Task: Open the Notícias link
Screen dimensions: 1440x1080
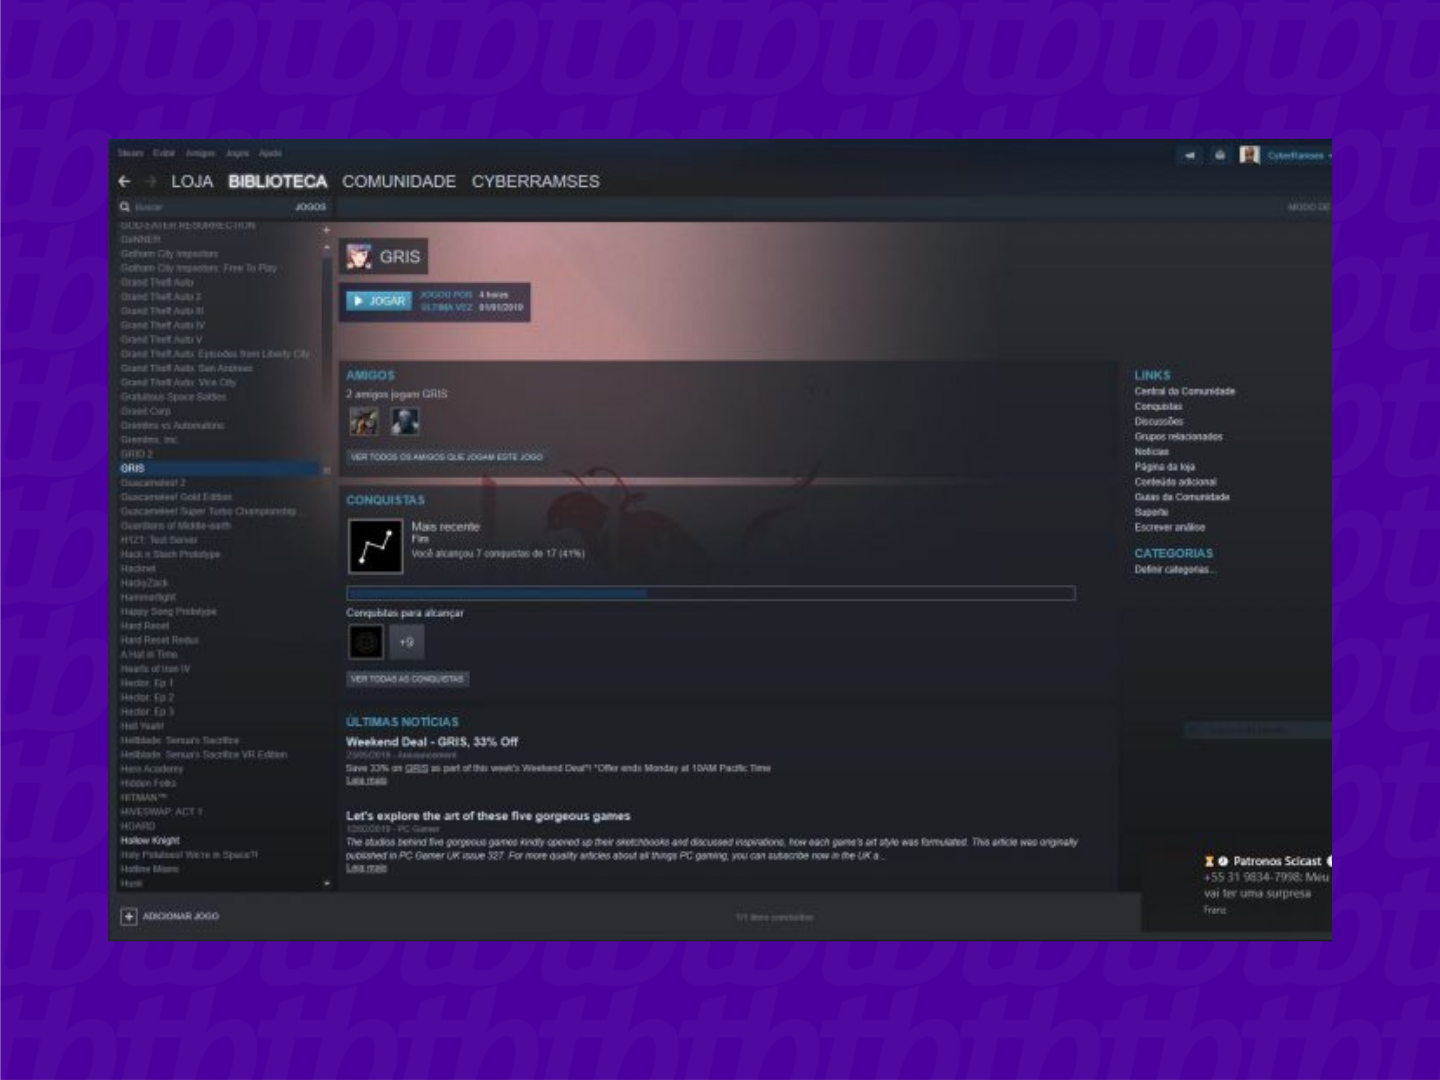Action: click(1151, 451)
